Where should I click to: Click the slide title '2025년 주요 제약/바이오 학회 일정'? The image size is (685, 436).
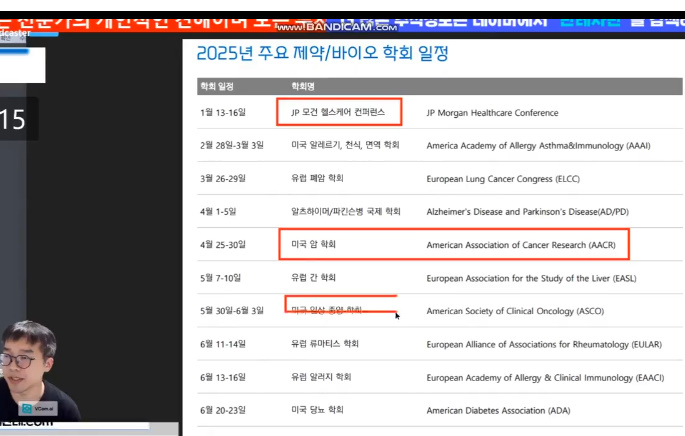(322, 53)
